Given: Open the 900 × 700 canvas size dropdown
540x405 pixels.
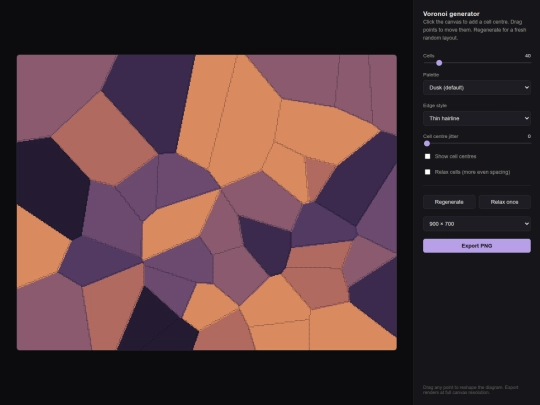Looking at the screenshot, I should pos(477,224).
